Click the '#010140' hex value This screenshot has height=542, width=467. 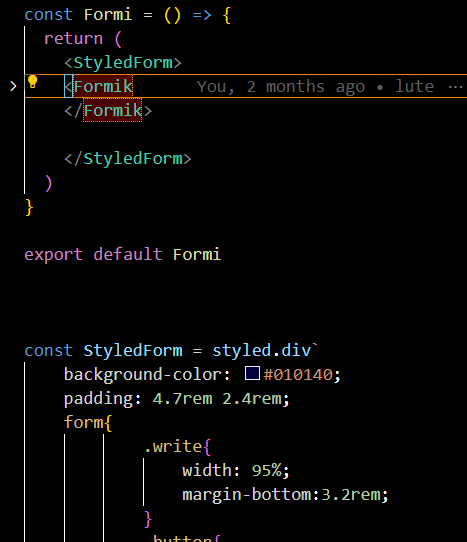[298, 375]
